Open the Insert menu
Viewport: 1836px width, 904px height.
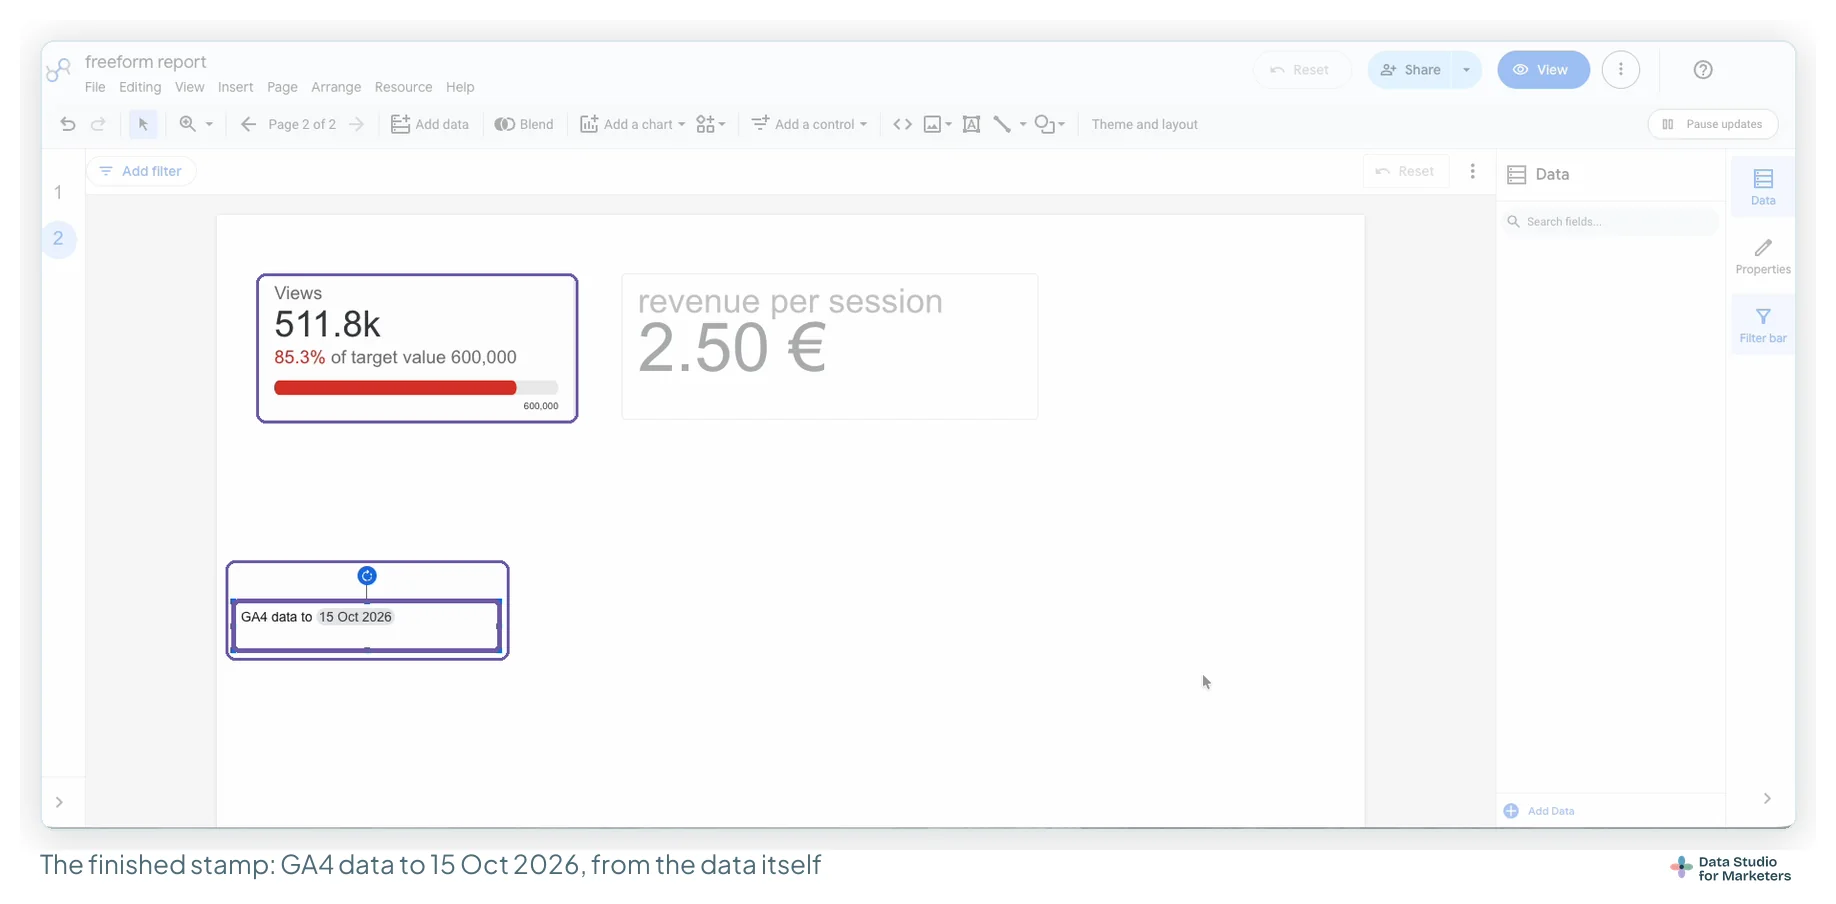(235, 87)
